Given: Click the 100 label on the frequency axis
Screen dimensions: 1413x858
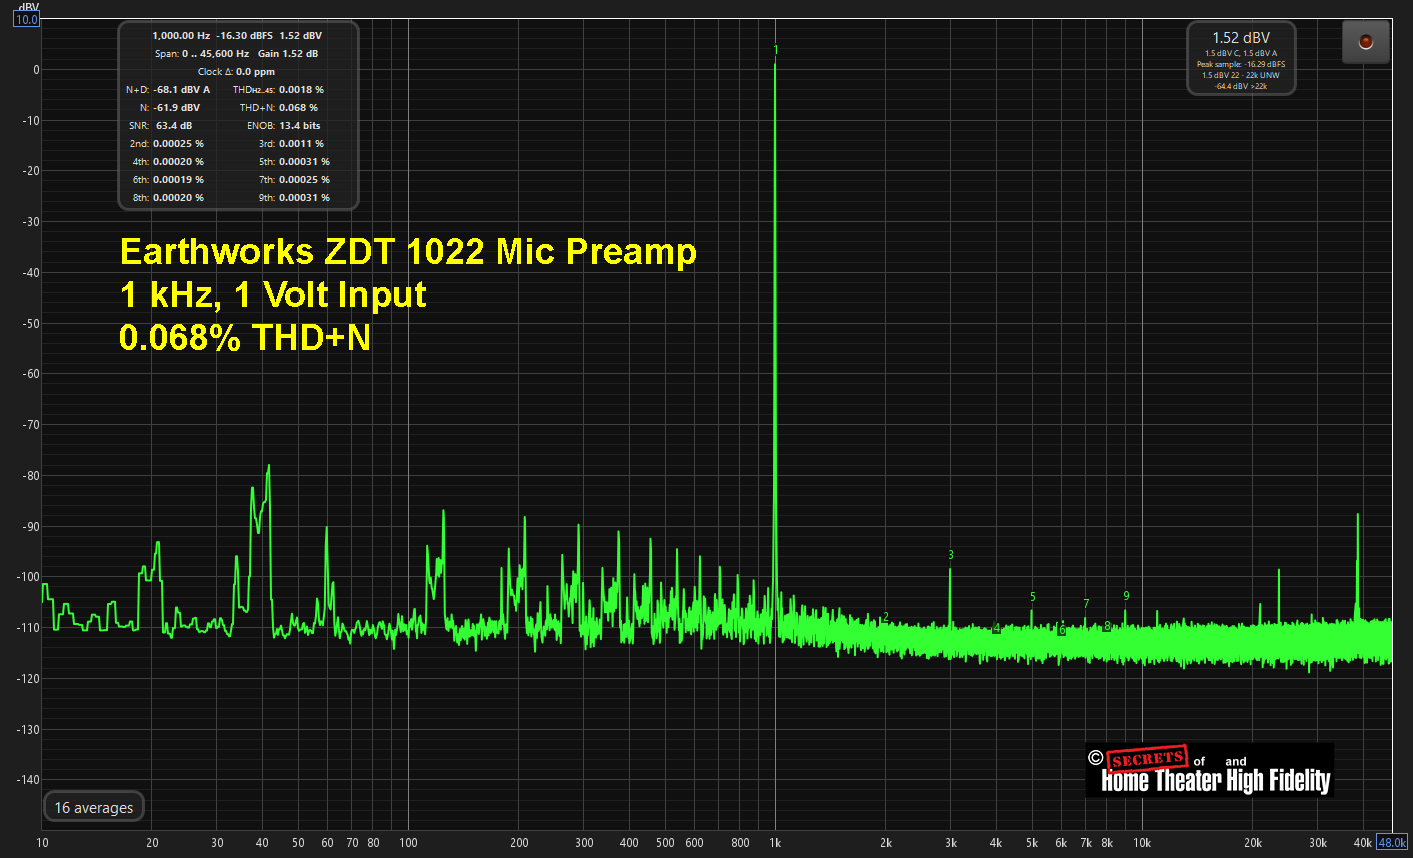Looking at the screenshot, I should 408,843.
